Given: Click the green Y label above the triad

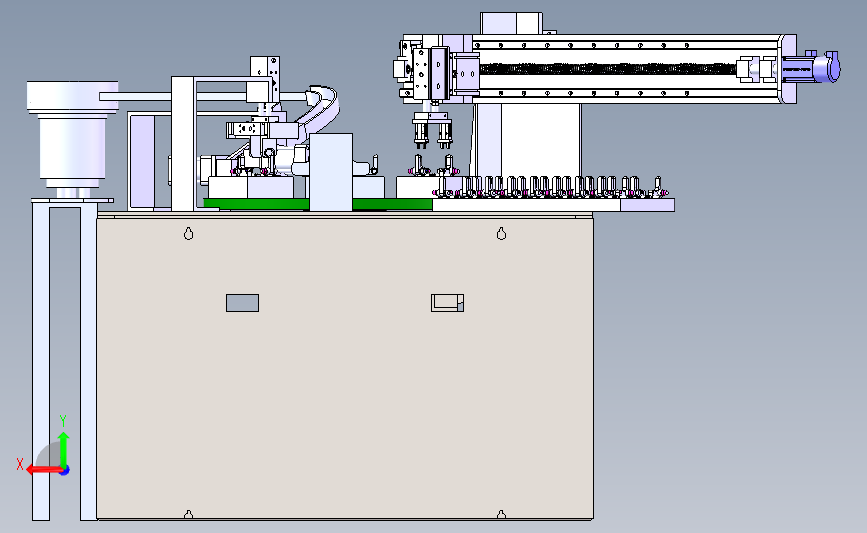Looking at the screenshot, I should click(x=63, y=421).
